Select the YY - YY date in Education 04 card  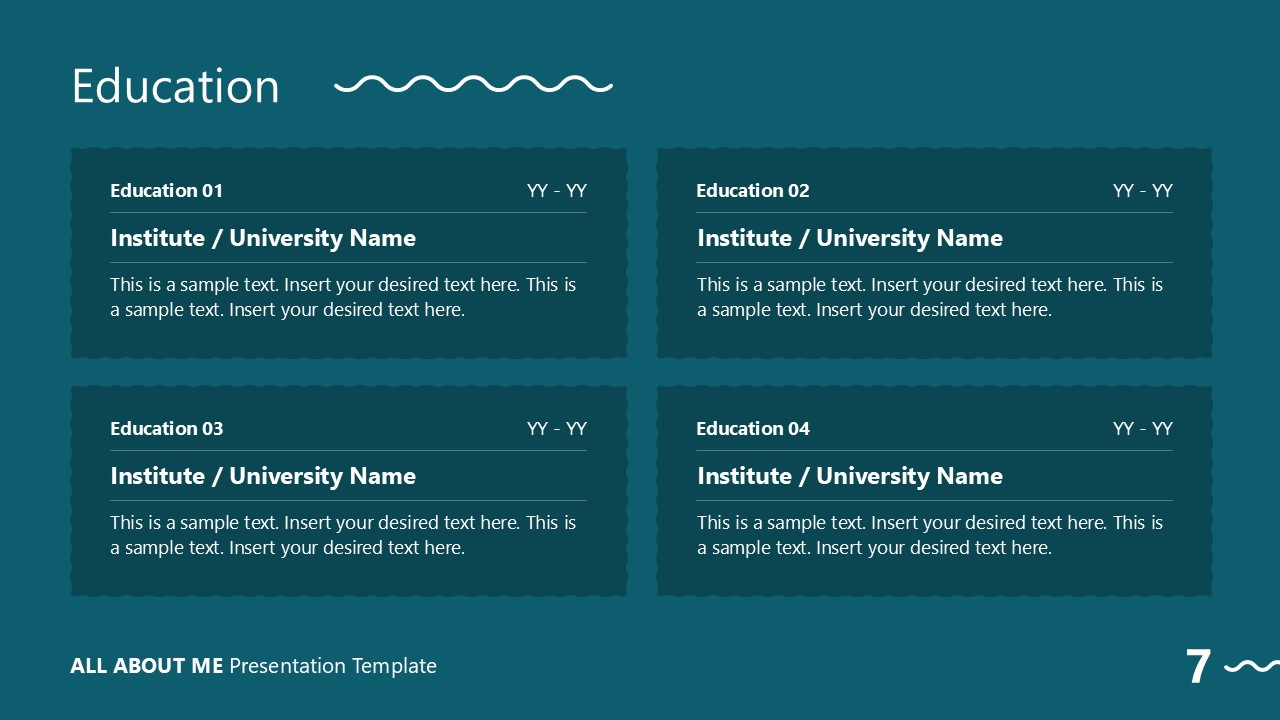point(1142,428)
